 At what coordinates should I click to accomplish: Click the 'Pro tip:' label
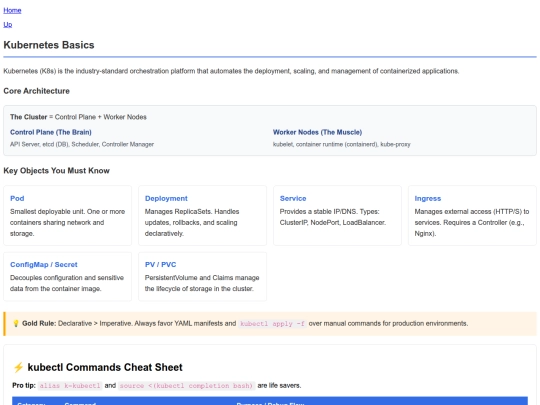pos(24,386)
